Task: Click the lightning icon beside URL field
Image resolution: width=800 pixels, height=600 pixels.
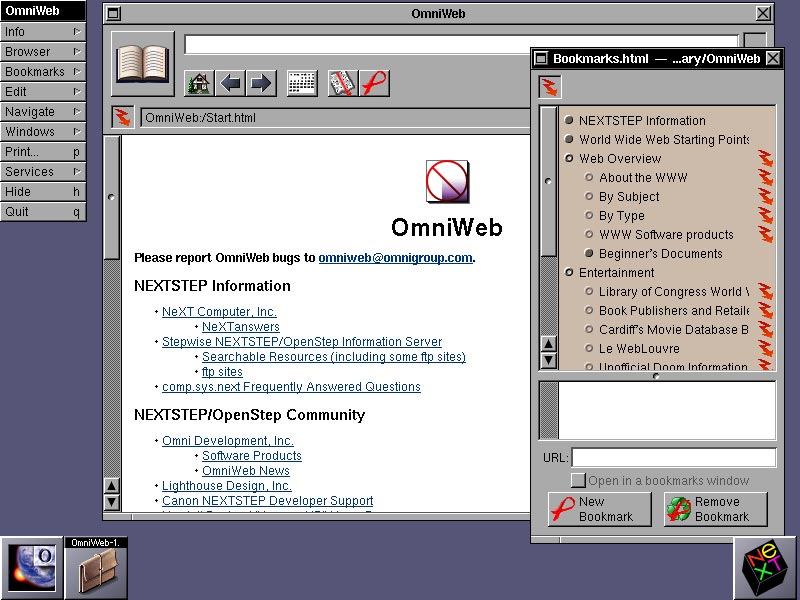Action: pyautogui.click(x=123, y=117)
